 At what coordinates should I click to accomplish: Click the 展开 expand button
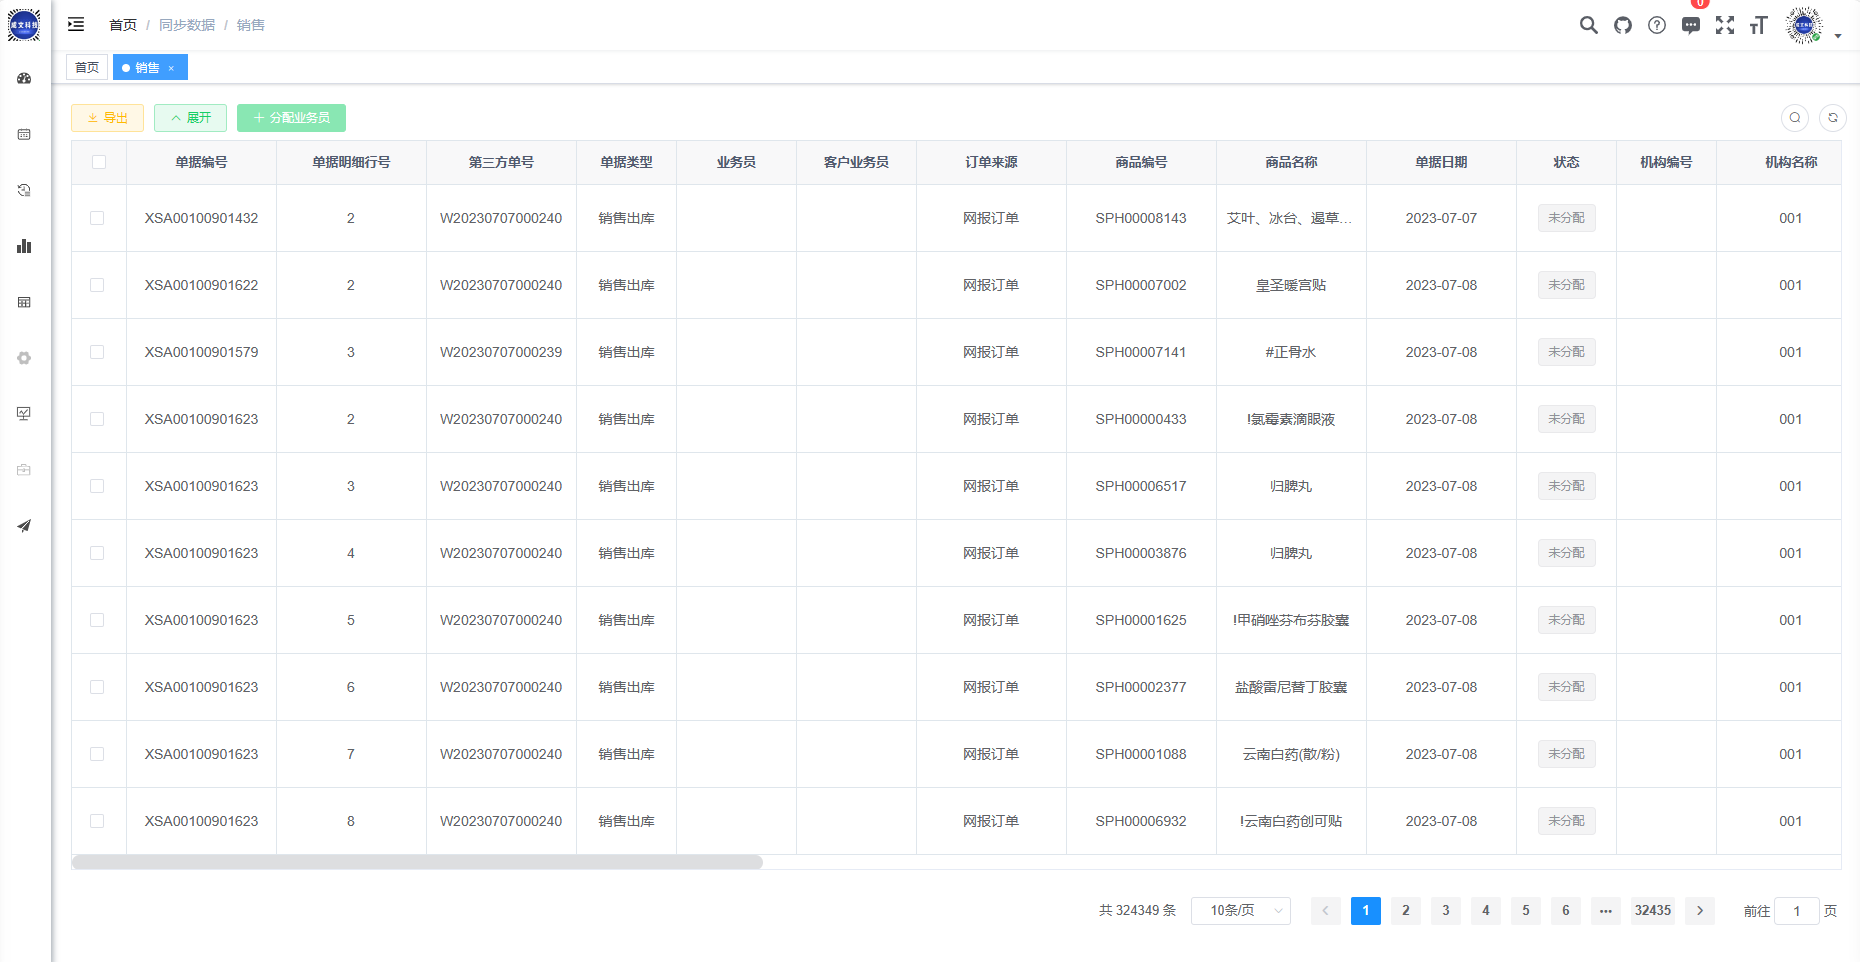(190, 118)
